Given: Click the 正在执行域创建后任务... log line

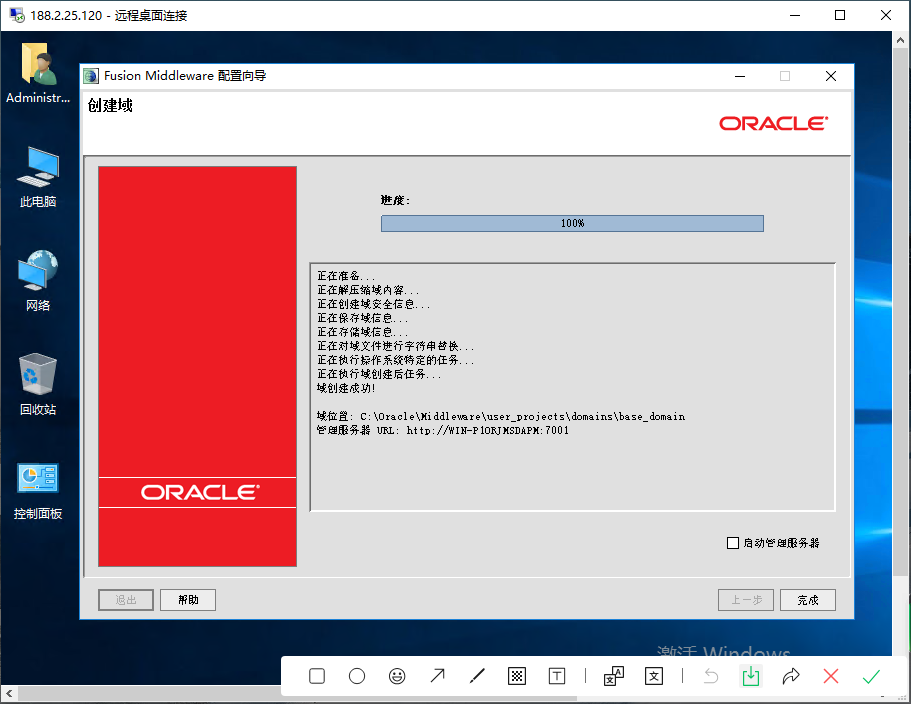Looking at the screenshot, I should pyautogui.click(x=379, y=374).
